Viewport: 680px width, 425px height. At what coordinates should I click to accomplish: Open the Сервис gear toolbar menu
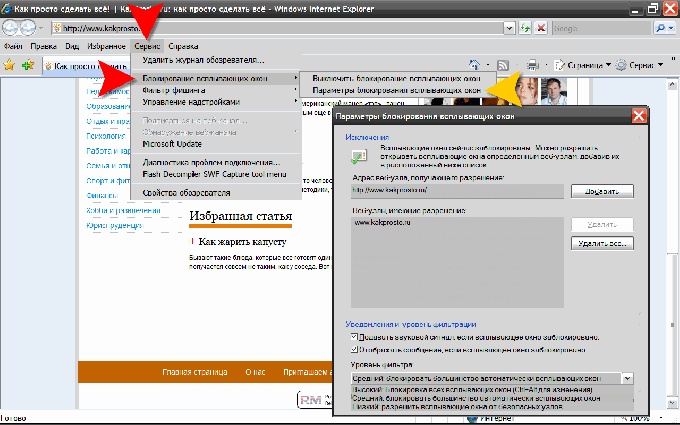coord(640,65)
